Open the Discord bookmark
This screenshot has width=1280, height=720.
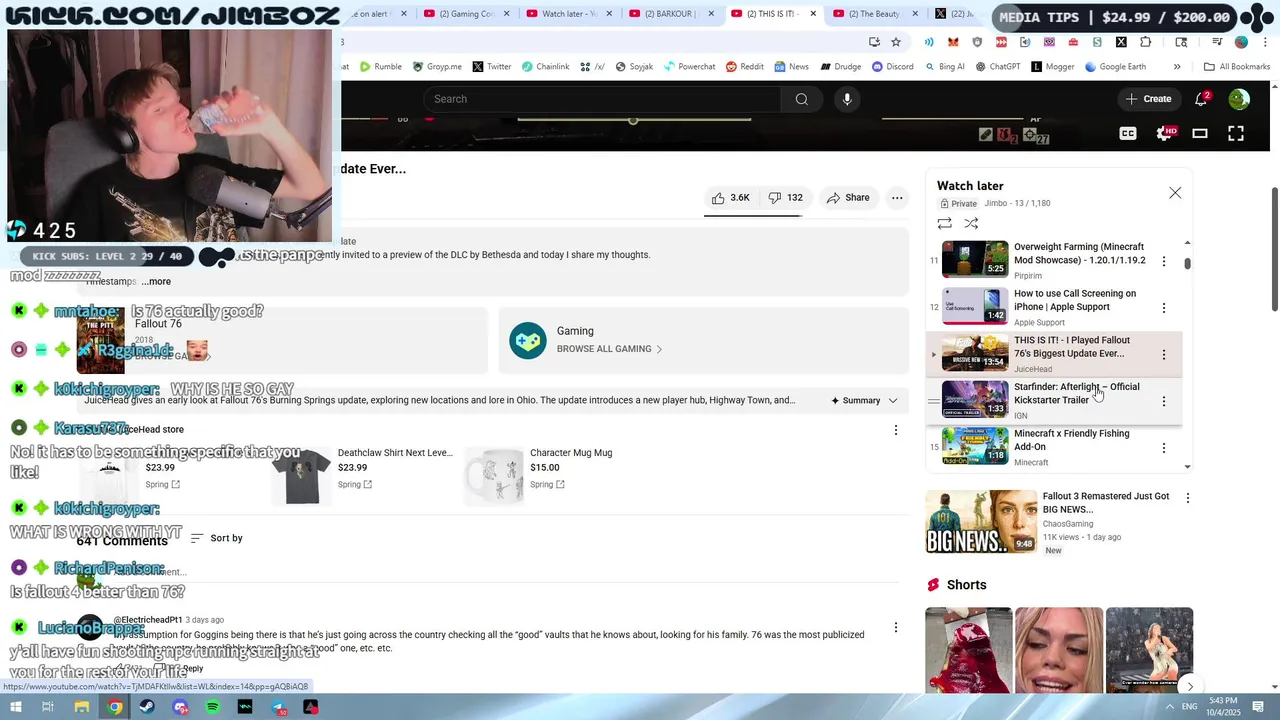892,67
